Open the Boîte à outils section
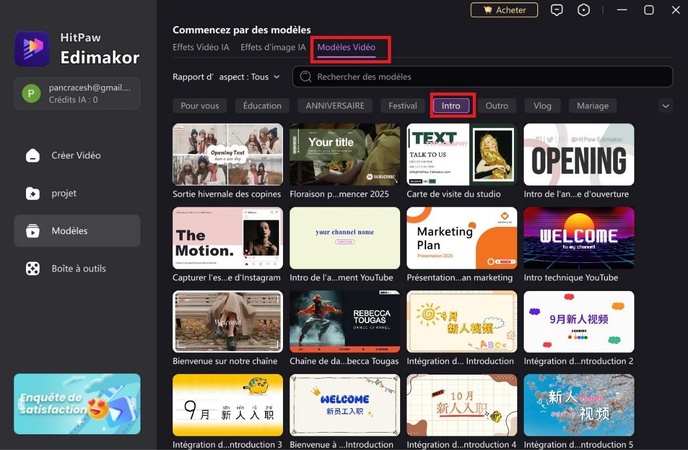The width and height of the screenshot is (688, 450). click(77, 268)
